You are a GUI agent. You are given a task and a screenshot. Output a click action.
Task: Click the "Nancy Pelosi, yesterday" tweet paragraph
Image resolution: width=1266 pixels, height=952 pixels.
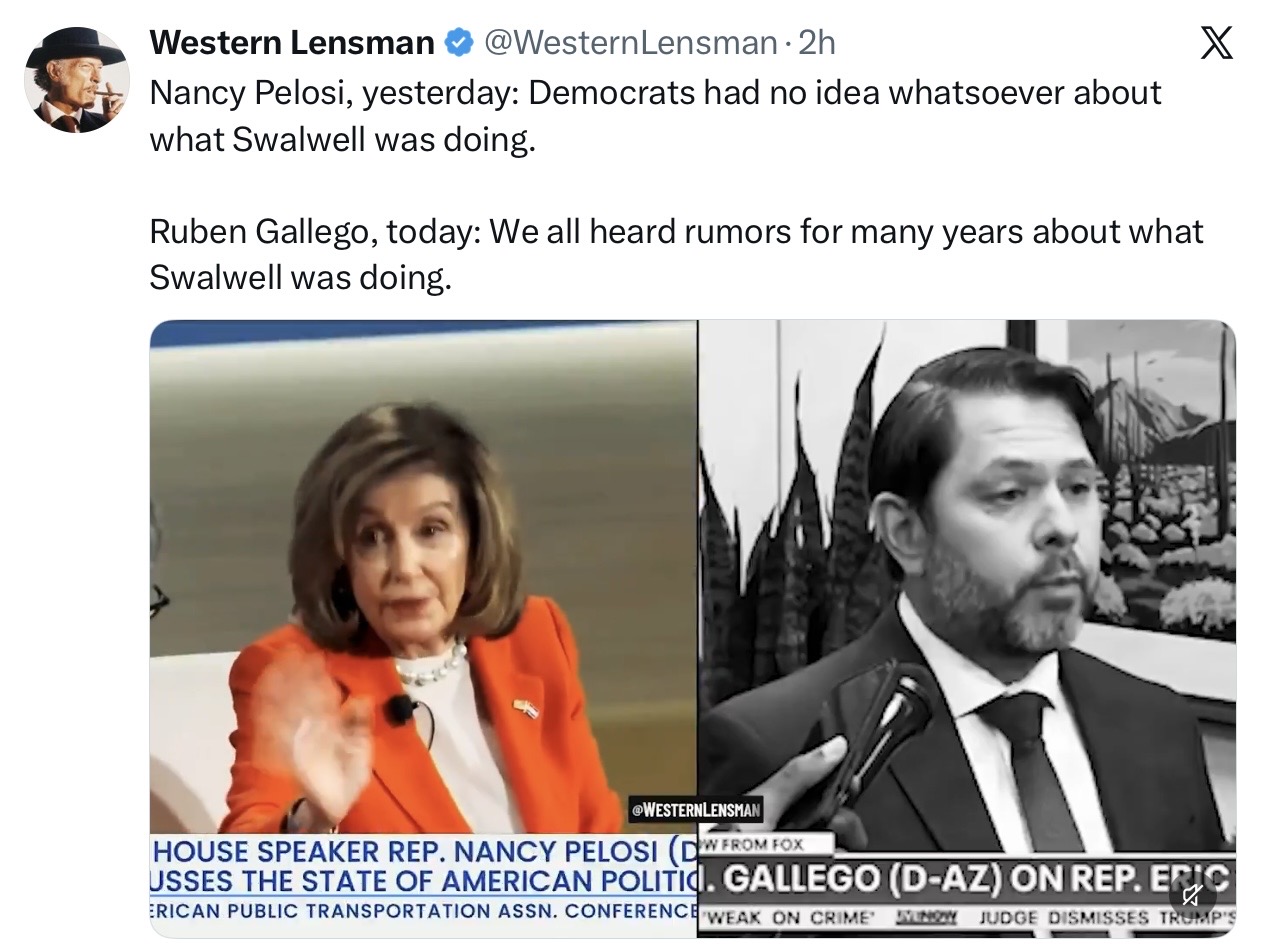pyautogui.click(x=655, y=115)
